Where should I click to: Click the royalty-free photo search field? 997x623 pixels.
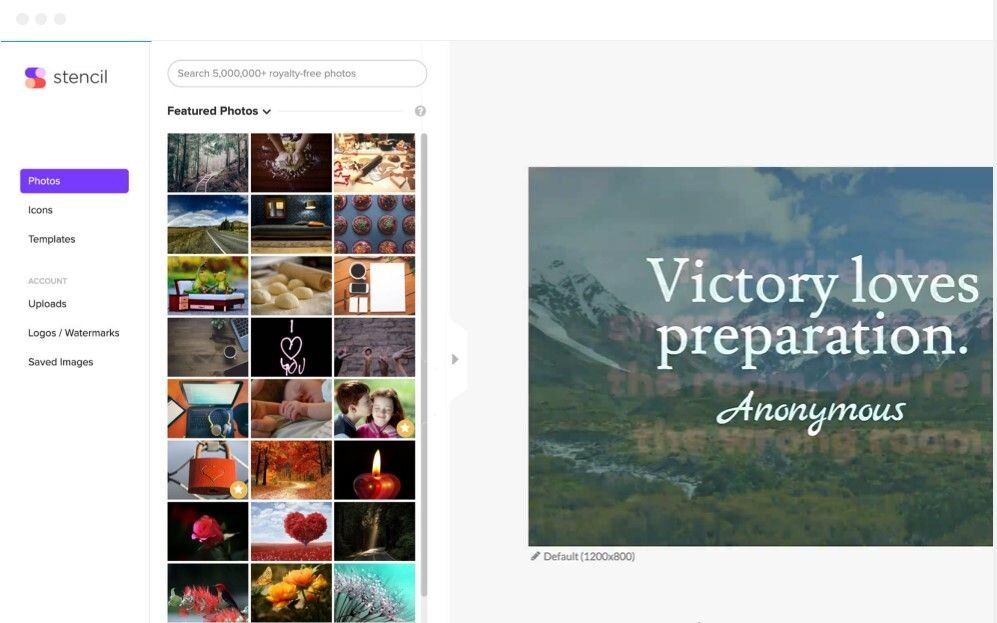coord(297,74)
